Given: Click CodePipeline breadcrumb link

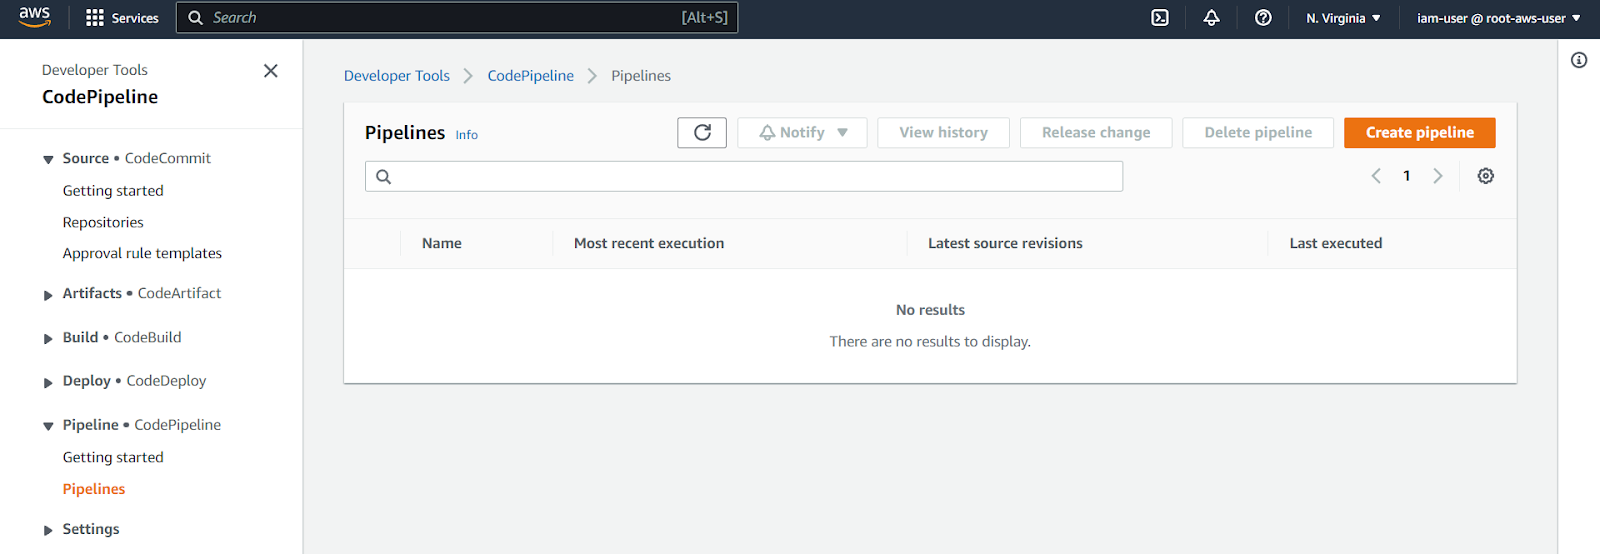Looking at the screenshot, I should click(x=531, y=76).
